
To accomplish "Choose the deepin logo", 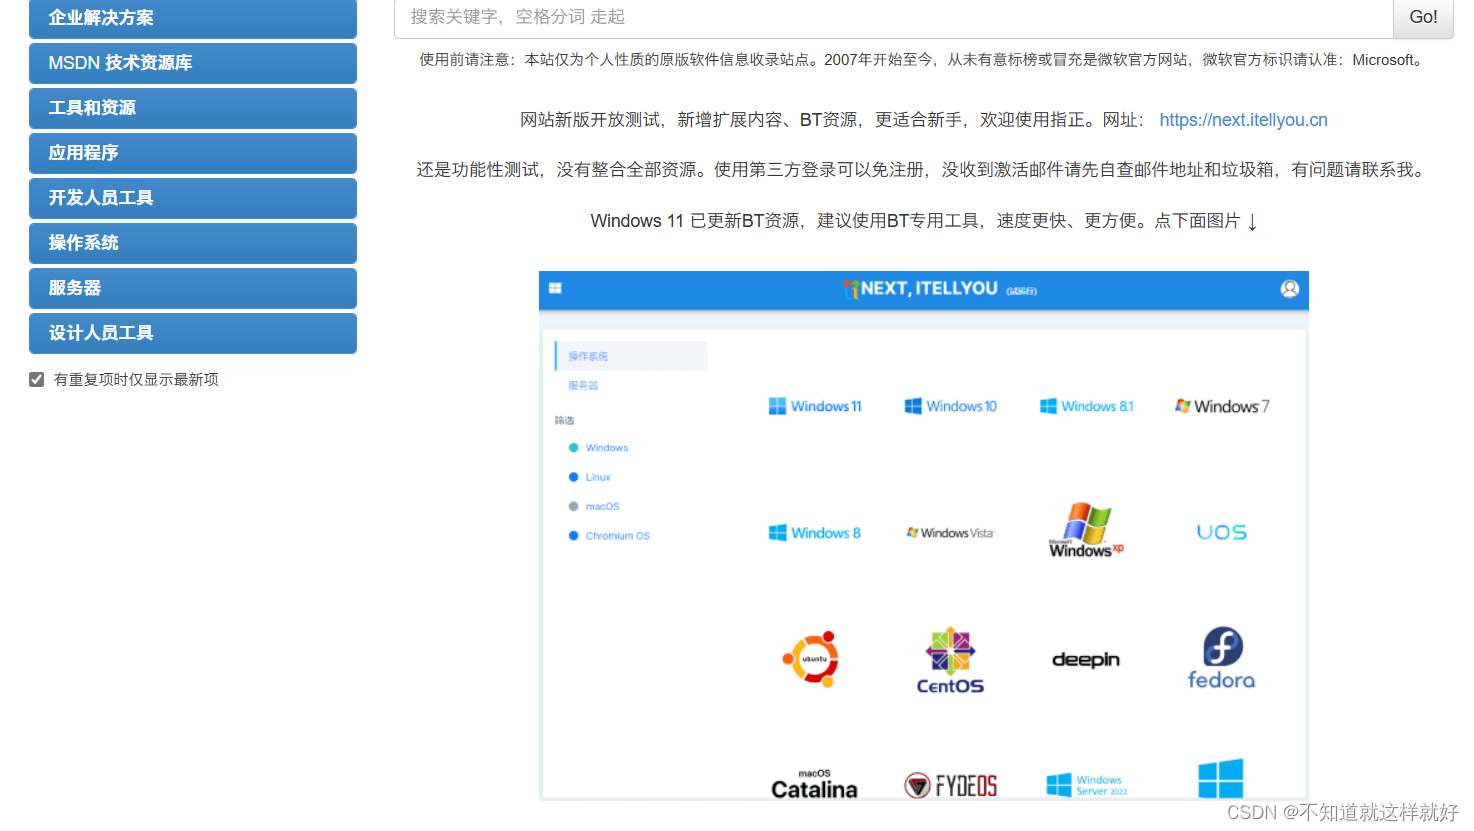I will pos(1086,660).
